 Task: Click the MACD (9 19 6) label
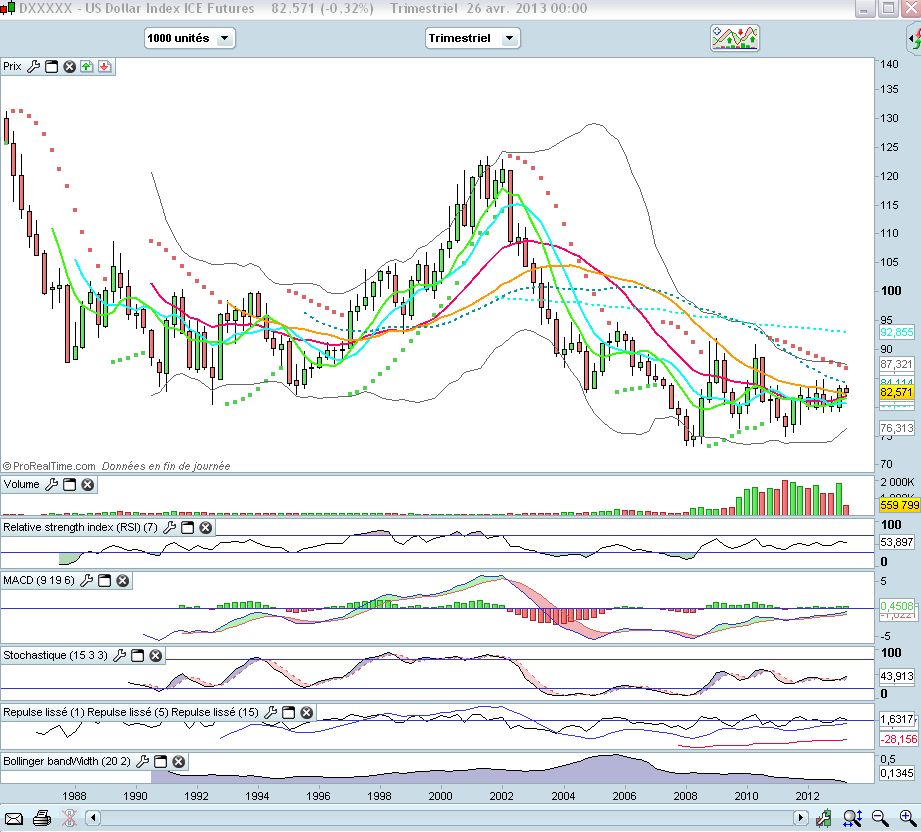pos(39,581)
